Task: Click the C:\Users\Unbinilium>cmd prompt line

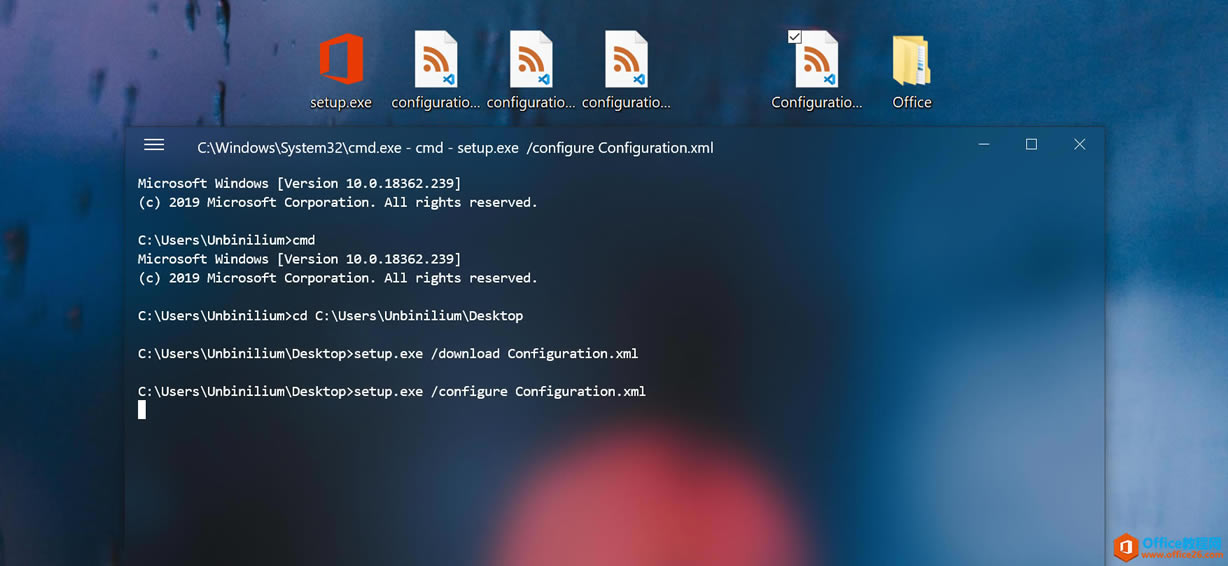Action: (226, 240)
